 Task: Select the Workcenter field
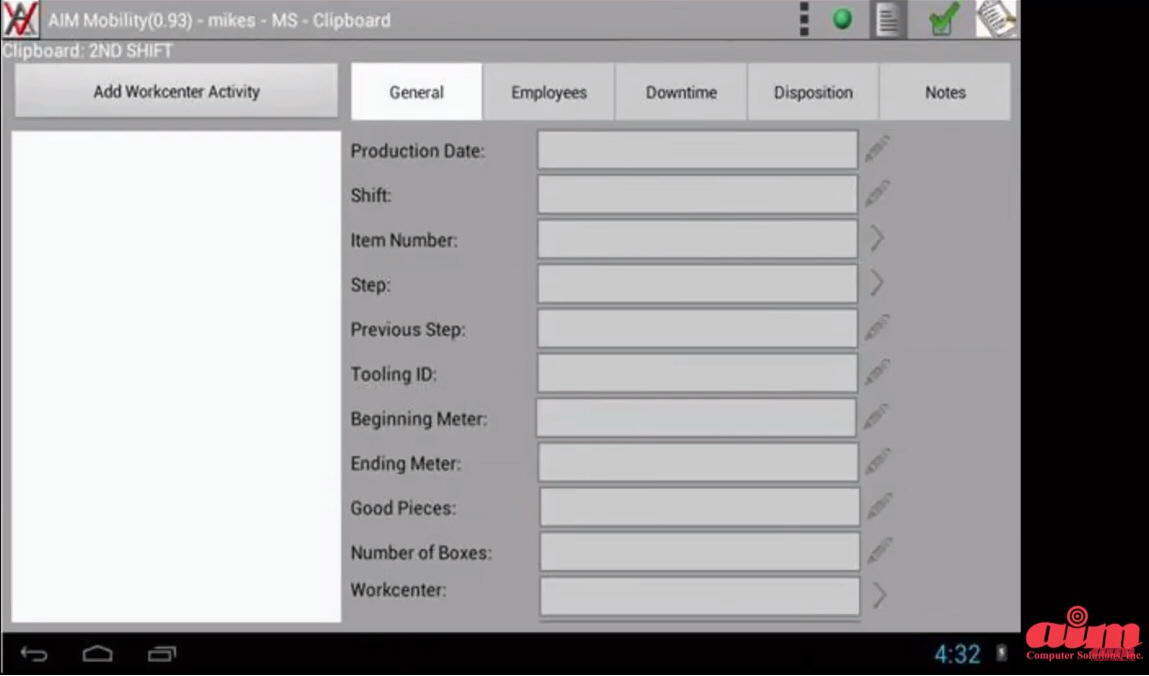pyautogui.click(x=700, y=596)
